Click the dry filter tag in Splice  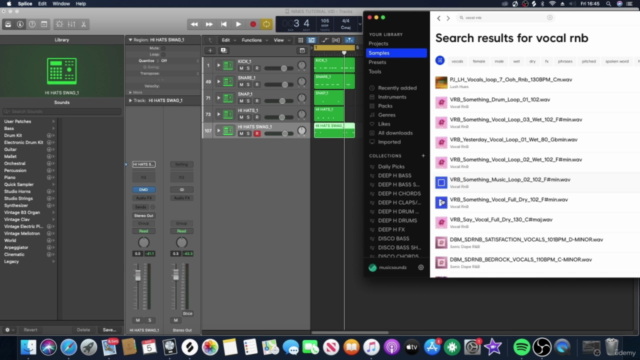pyautogui.click(x=532, y=61)
